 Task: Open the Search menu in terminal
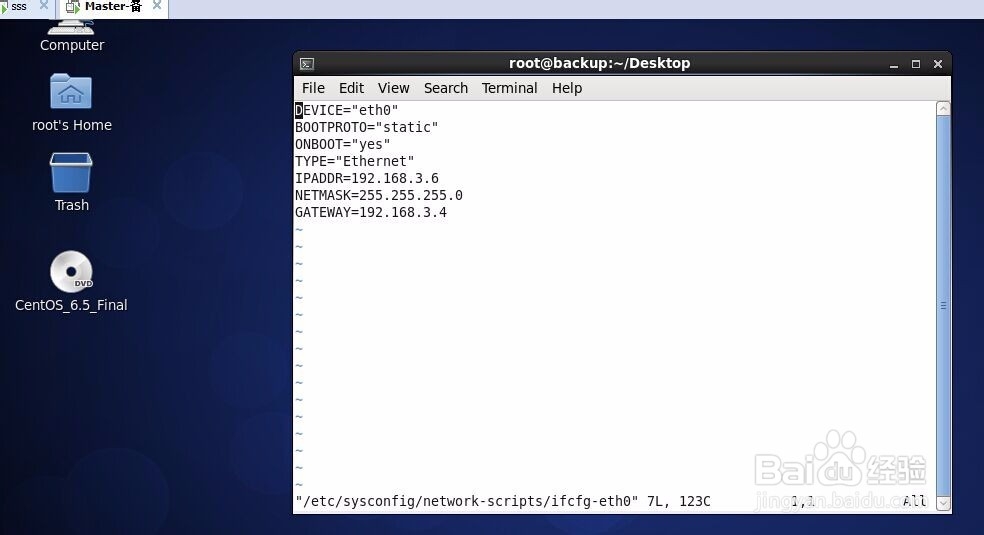coord(446,88)
